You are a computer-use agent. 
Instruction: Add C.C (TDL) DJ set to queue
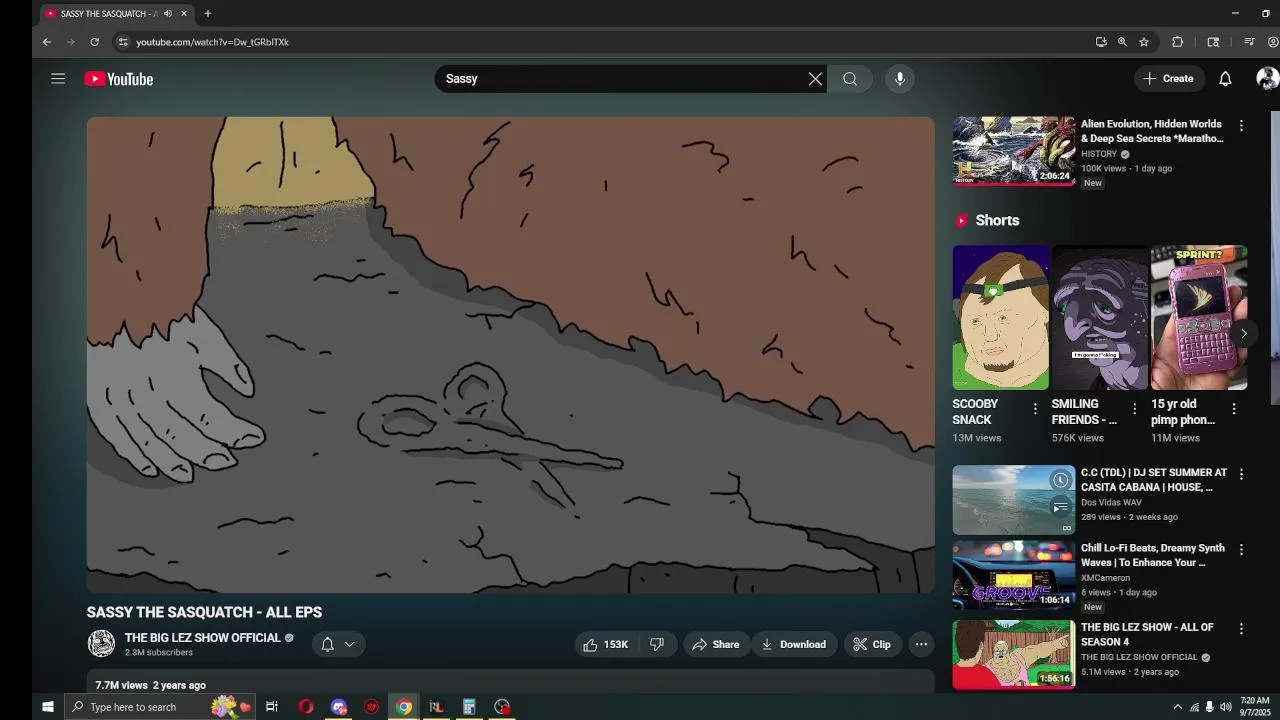[1060, 508]
